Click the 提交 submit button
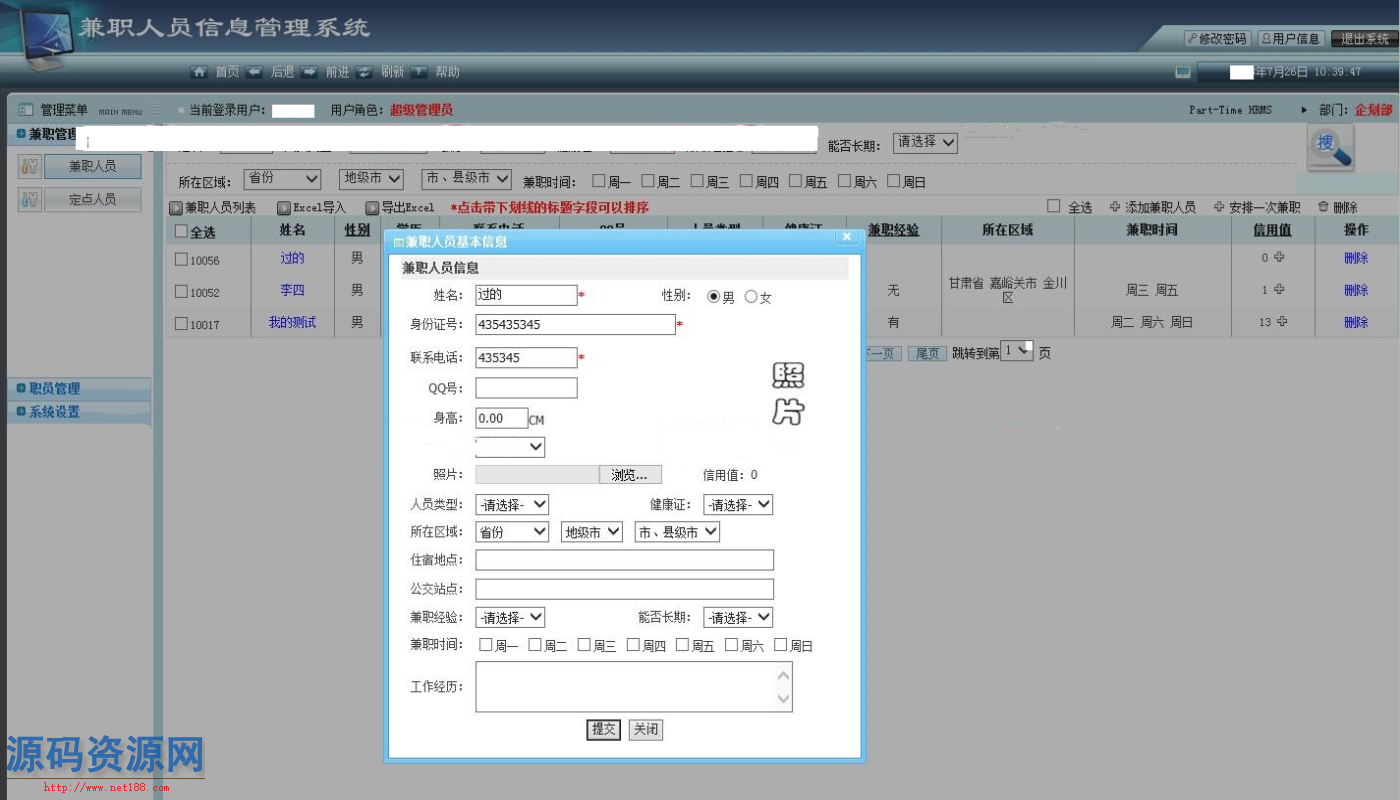The image size is (1400, 800). [603, 729]
